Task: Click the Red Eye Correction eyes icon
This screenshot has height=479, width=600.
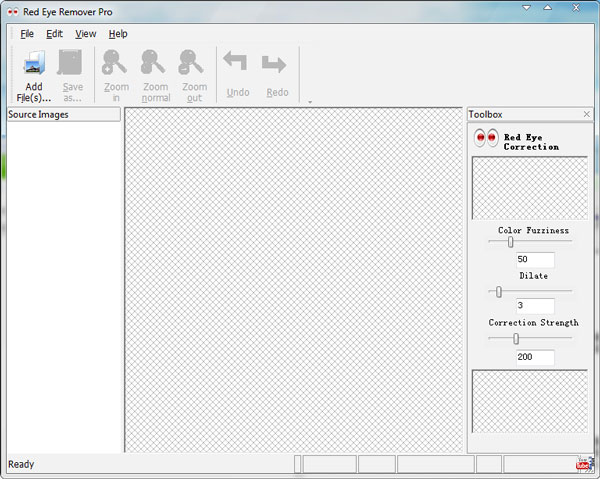Action: point(486,138)
